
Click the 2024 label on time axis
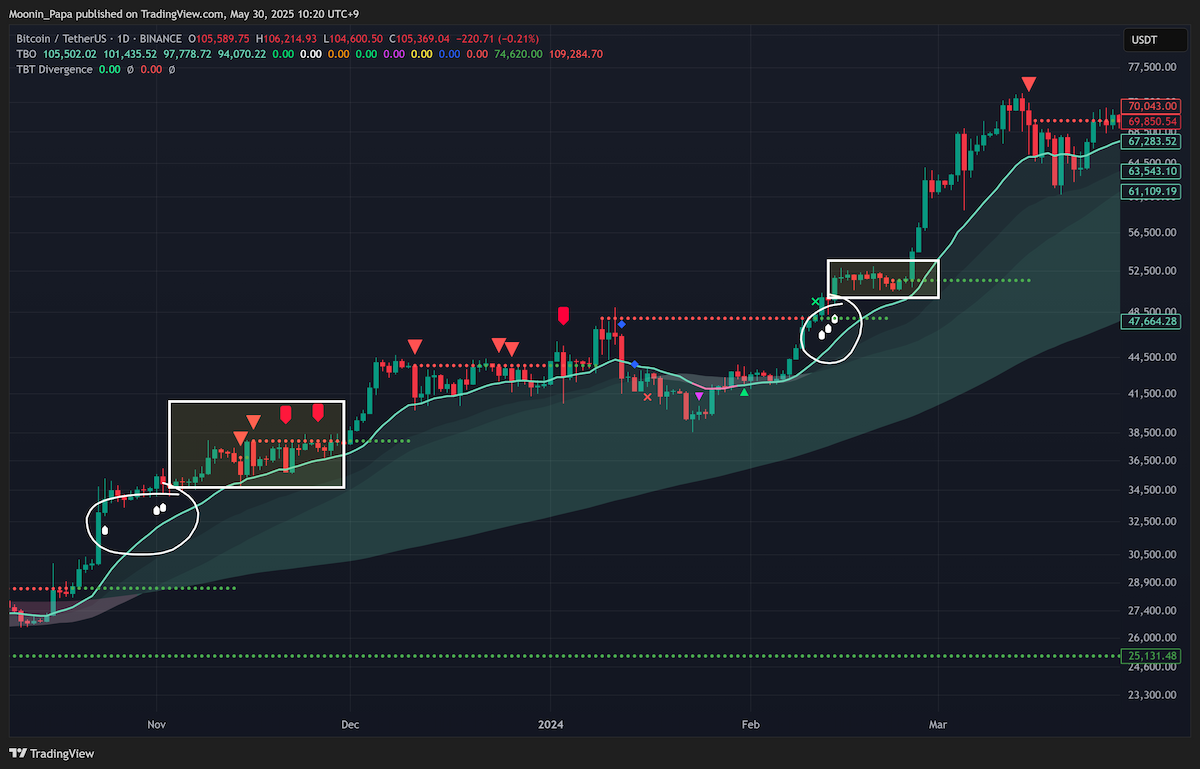click(551, 722)
